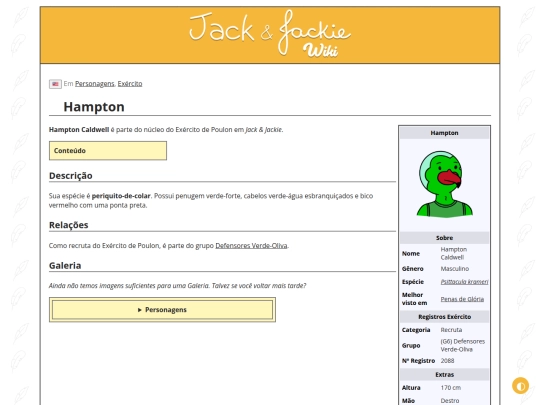Screen dimensions: 540x405
Task: Open the Exército category link
Action: tap(130, 84)
